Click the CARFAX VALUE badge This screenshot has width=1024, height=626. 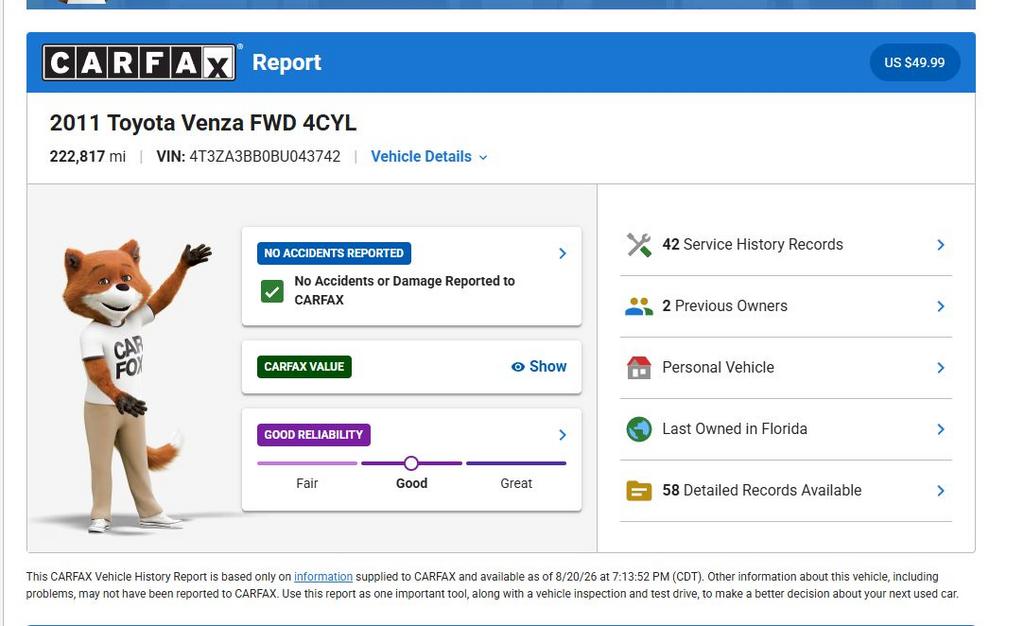[304, 367]
